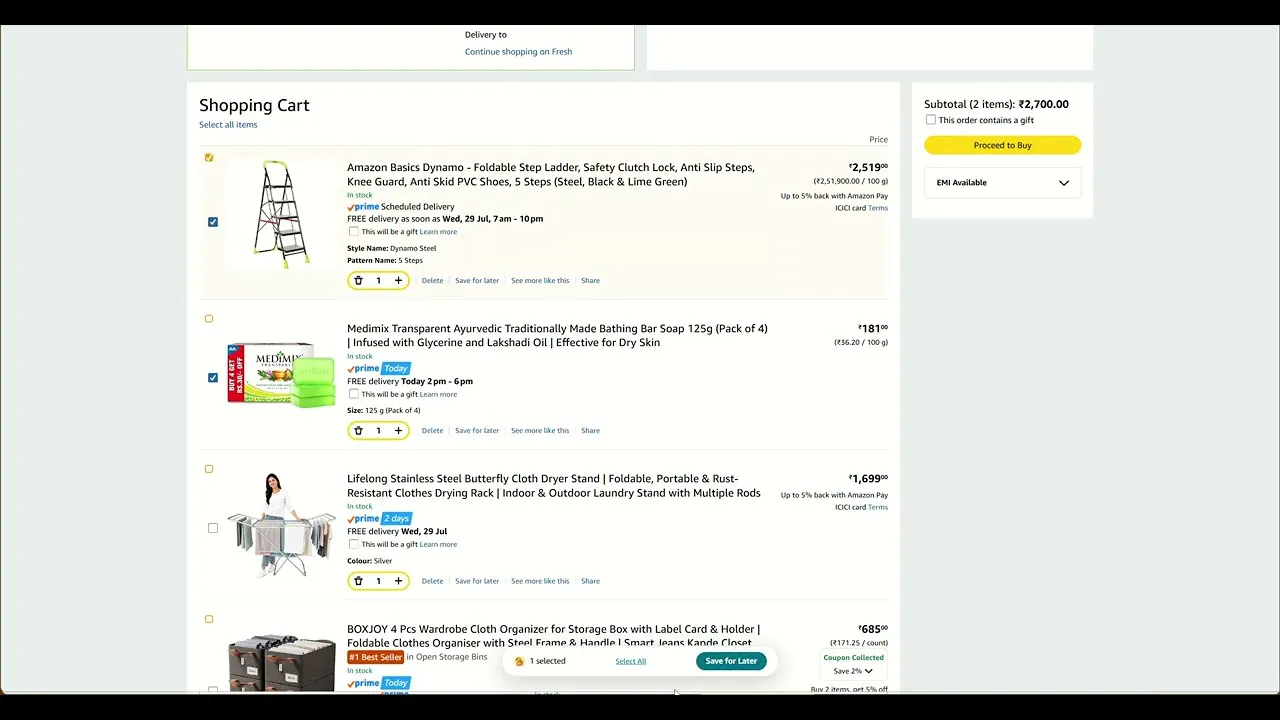
Task: Click the quantity value of the ladder item
Action: [378, 281]
